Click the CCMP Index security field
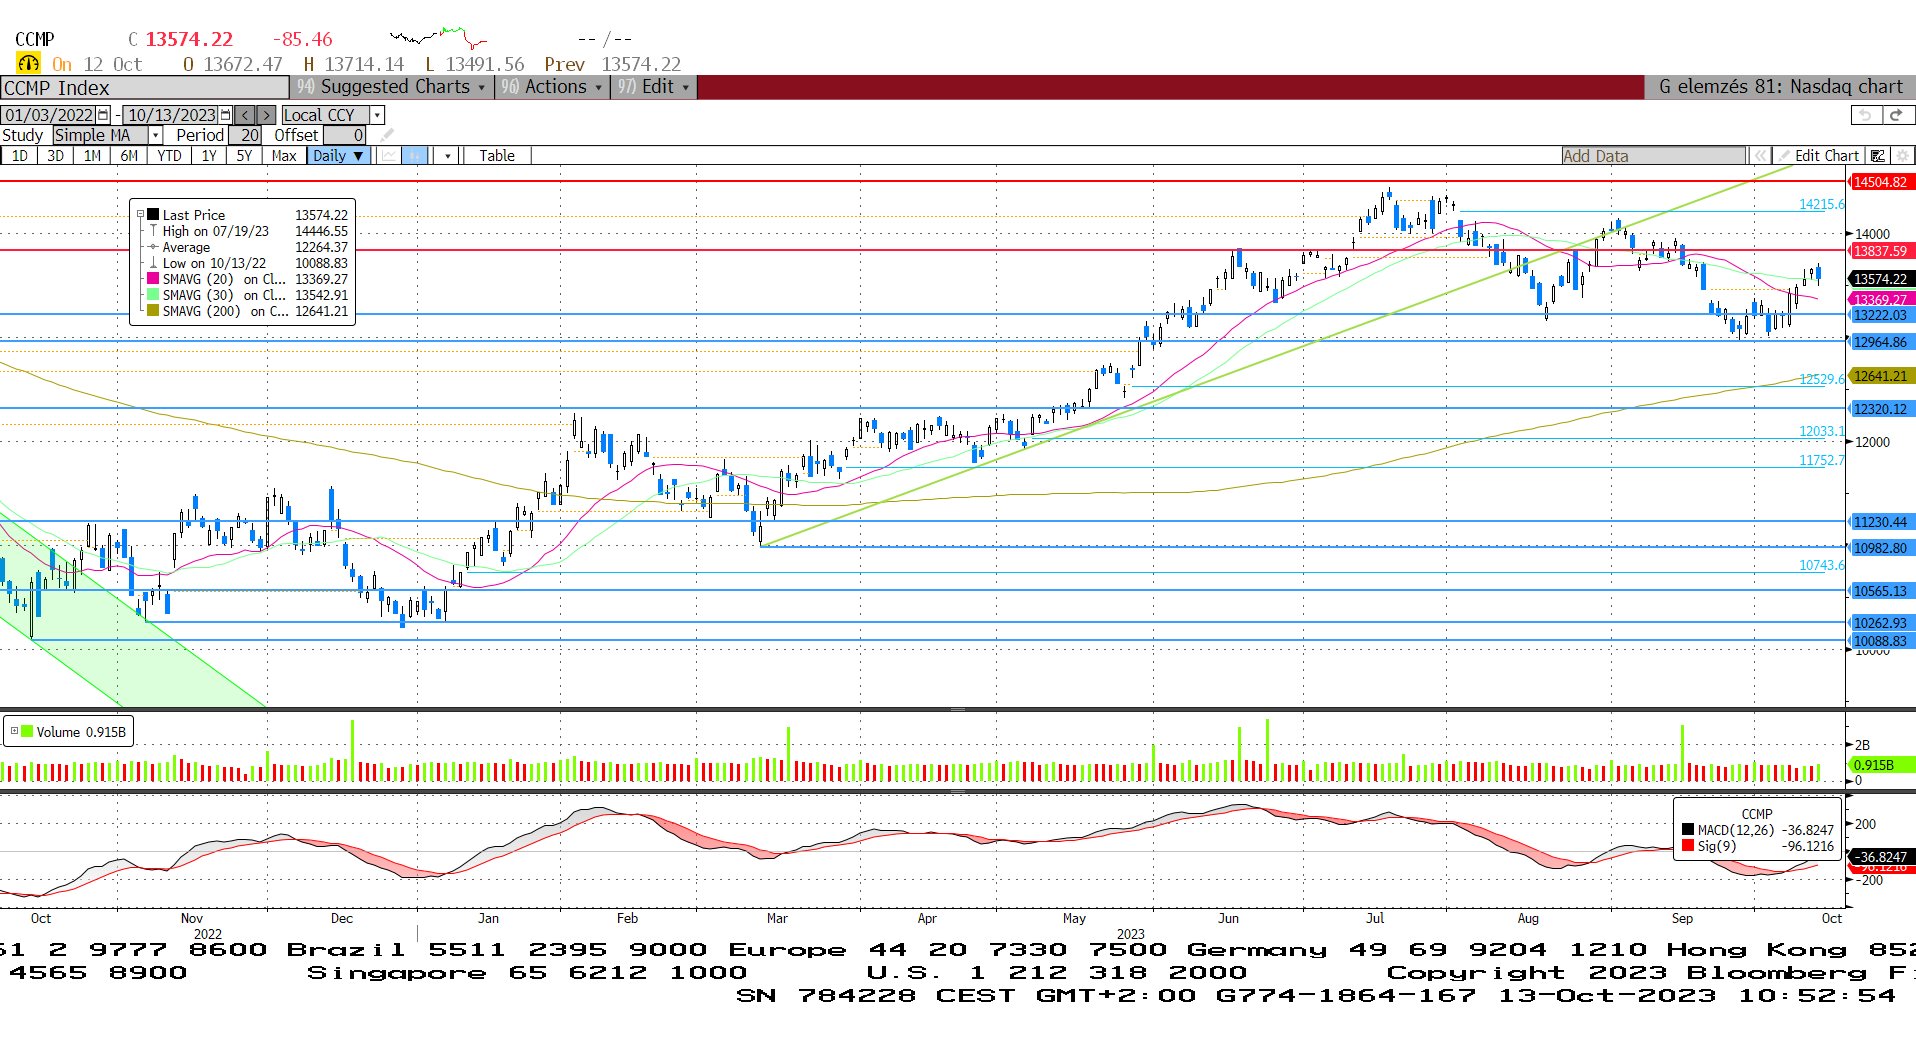Screen dimensions: 1916x1051 (145, 87)
